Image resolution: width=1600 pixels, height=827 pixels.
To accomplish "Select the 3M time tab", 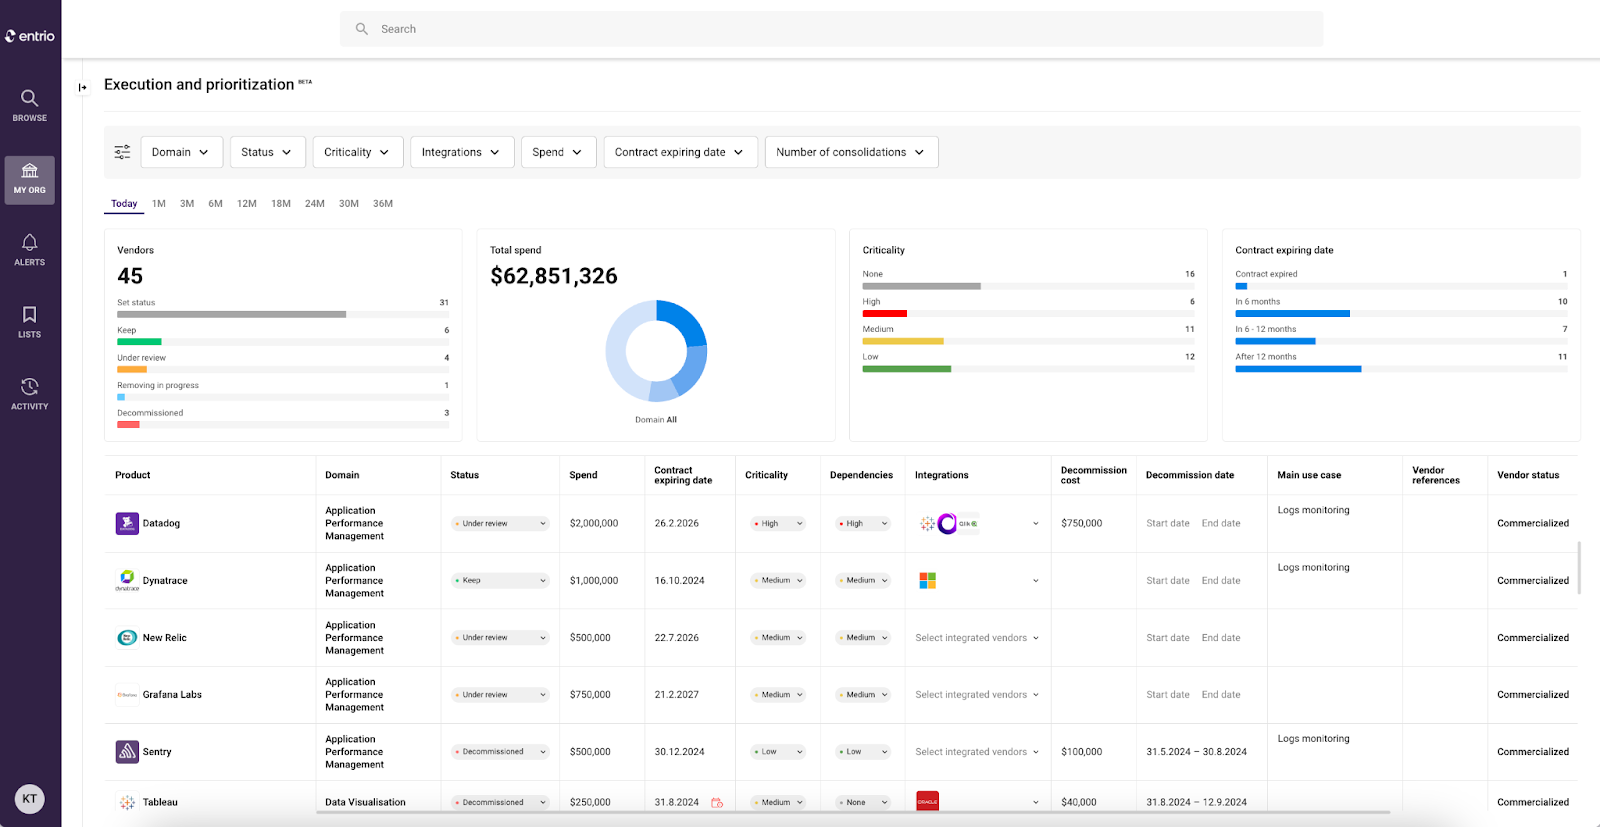I will pos(187,204).
